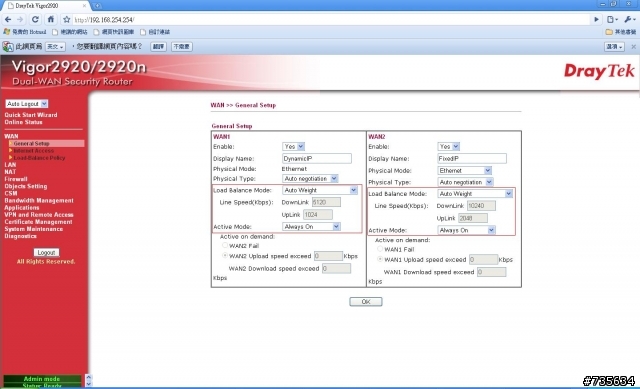Open the NAT menu

click(10, 172)
